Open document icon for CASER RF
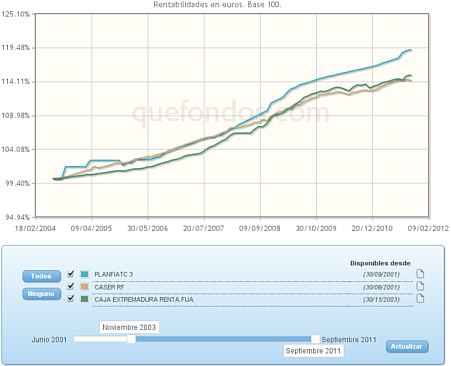 pyautogui.click(x=420, y=286)
